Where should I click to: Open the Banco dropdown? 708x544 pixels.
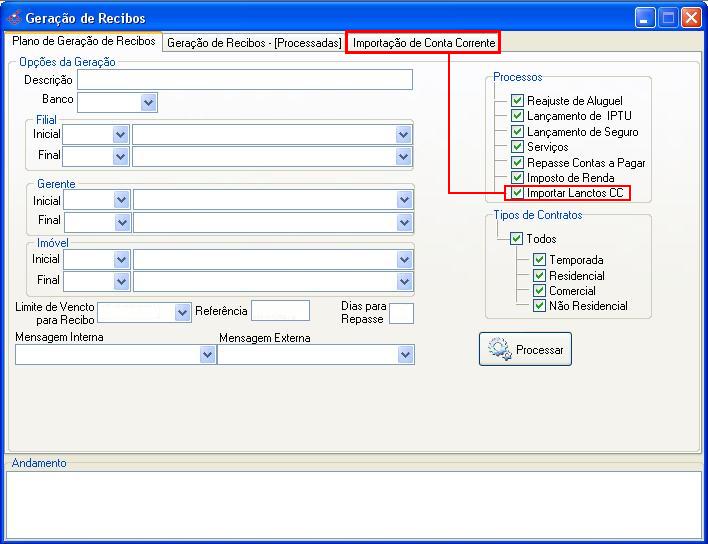pyautogui.click(x=149, y=102)
